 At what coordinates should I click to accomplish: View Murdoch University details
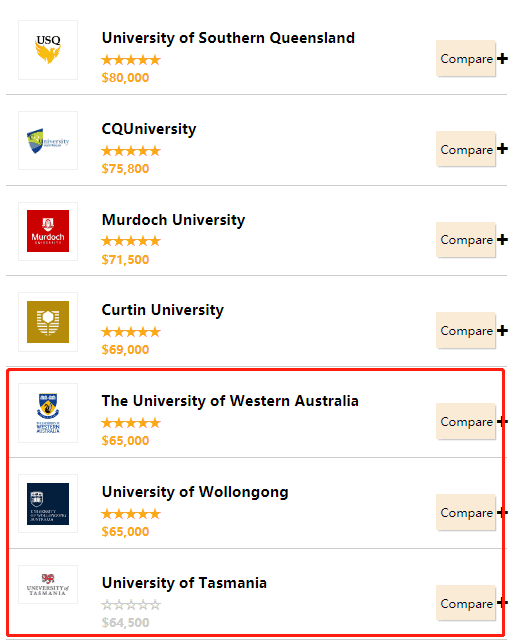pyautogui.click(x=174, y=220)
